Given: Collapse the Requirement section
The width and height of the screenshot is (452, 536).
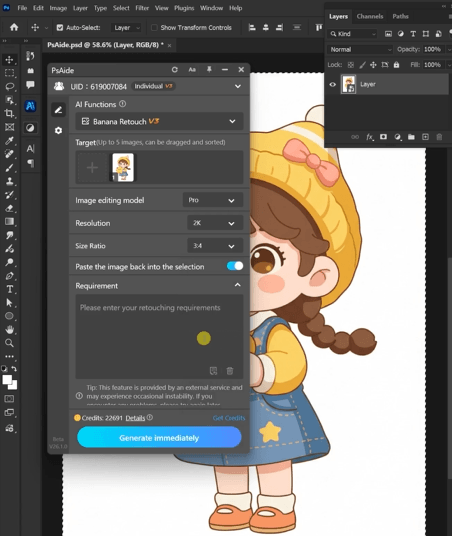Looking at the screenshot, I should 237,285.
